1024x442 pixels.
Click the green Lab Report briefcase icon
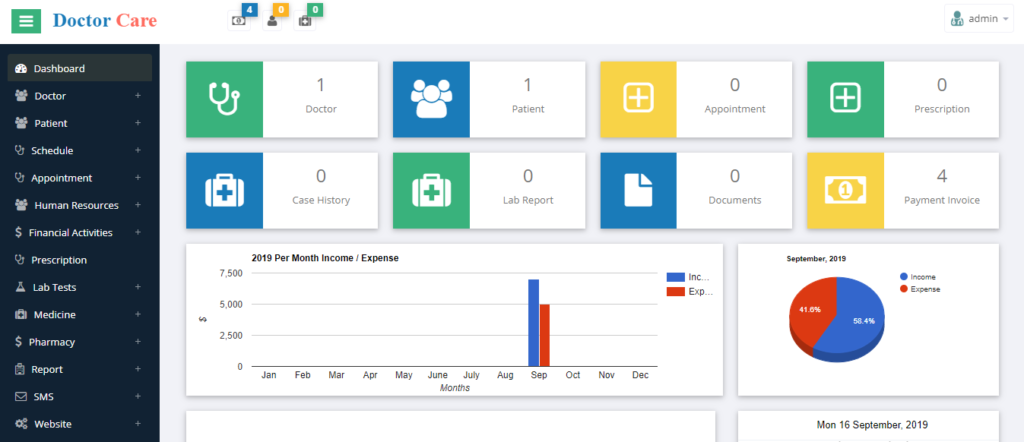(x=431, y=190)
